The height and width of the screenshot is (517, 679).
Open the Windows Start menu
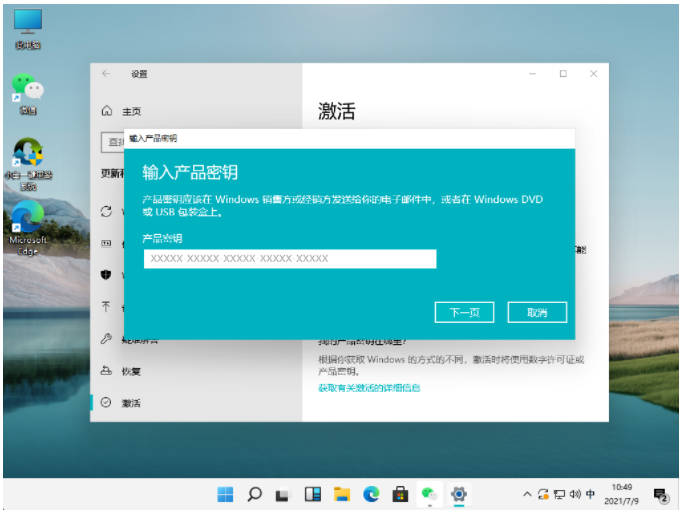pos(226,494)
